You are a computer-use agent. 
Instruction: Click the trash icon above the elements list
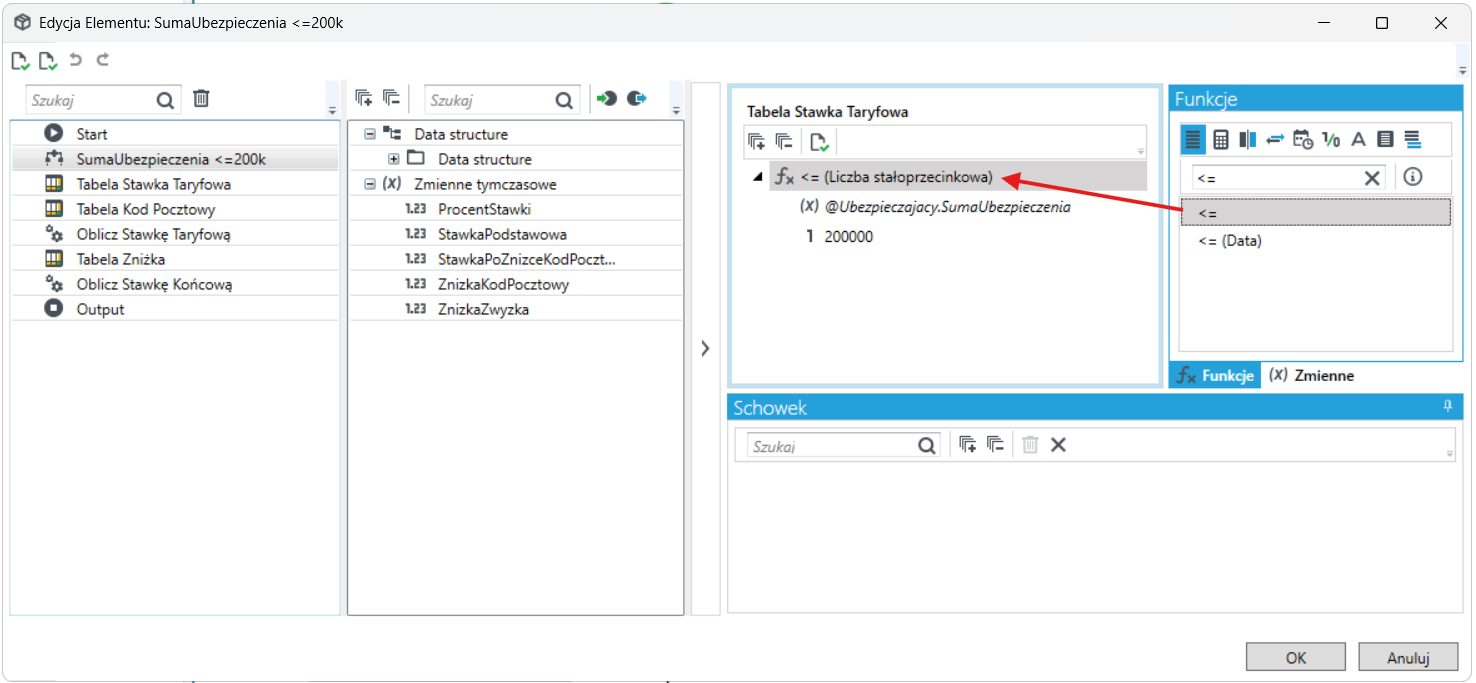click(x=201, y=99)
